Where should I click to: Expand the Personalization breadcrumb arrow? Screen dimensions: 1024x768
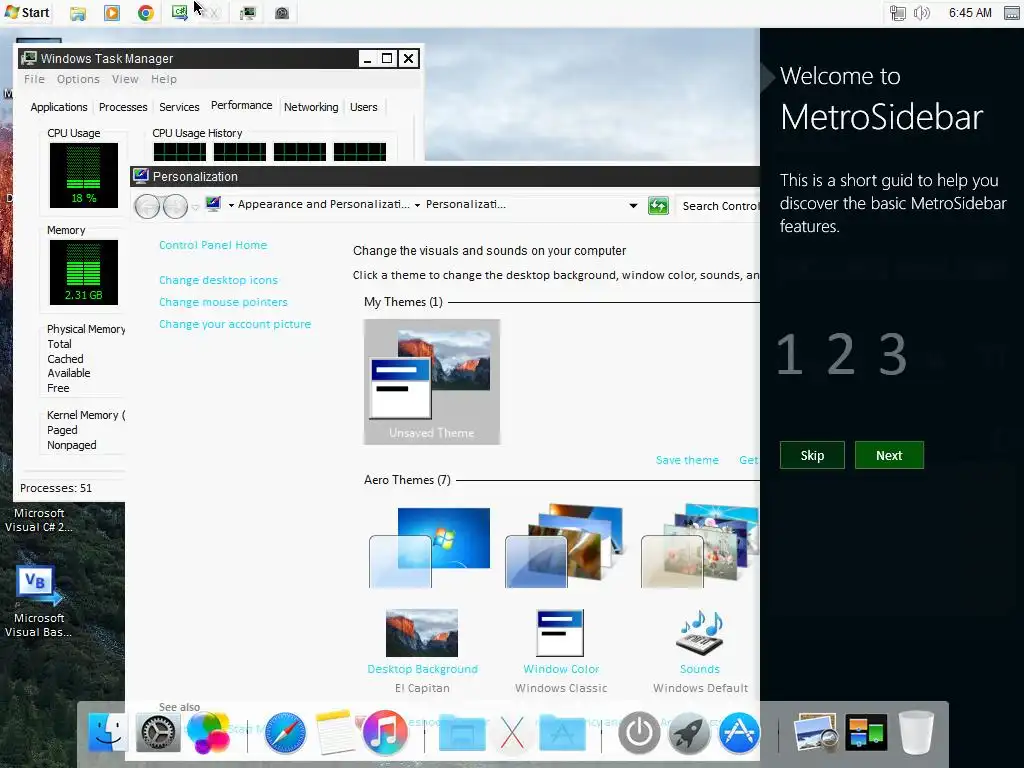click(x=417, y=205)
